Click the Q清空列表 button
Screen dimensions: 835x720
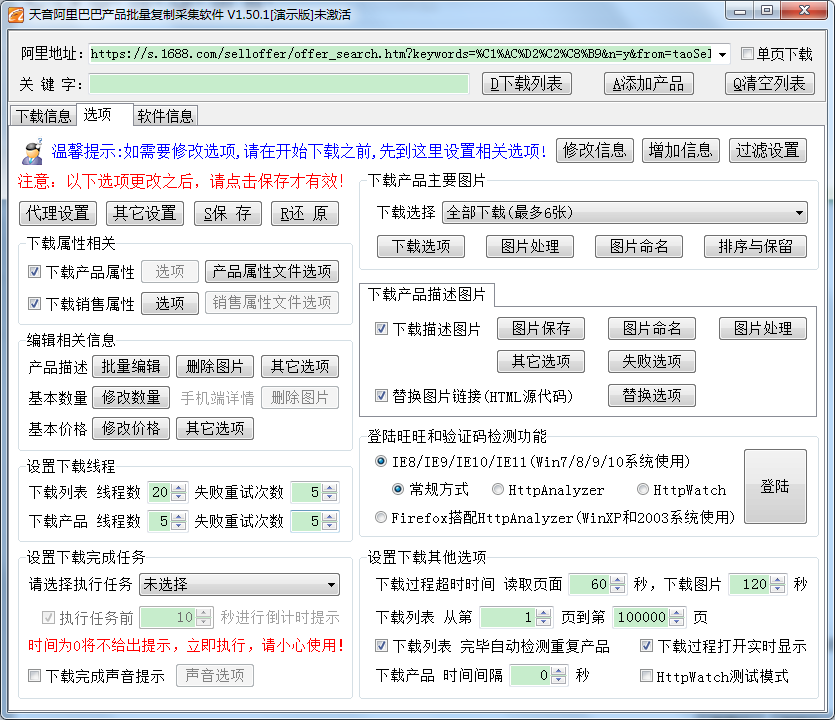click(x=769, y=84)
